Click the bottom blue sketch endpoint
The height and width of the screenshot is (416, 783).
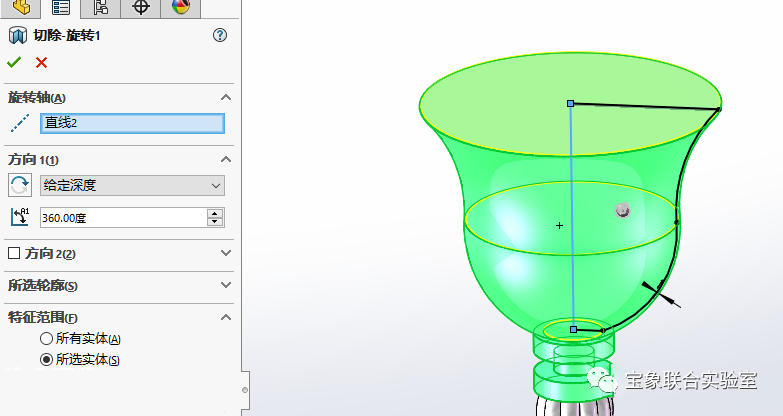573,330
